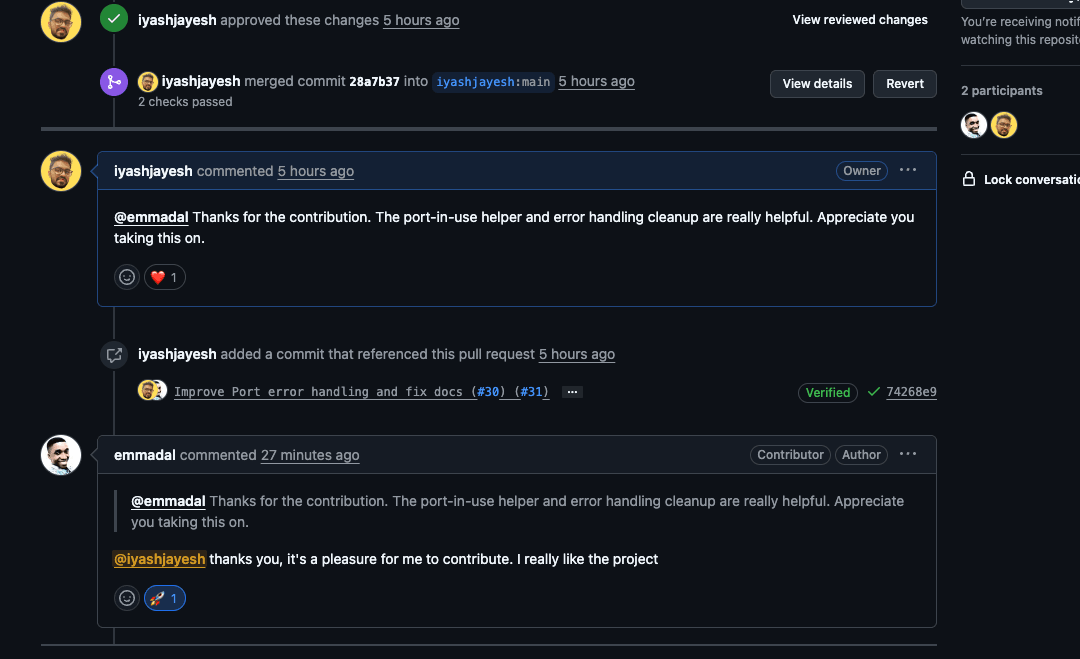Screen dimensions: 1080x659
Task: Open the iyashjayesh:main branch link
Action: click(x=494, y=82)
